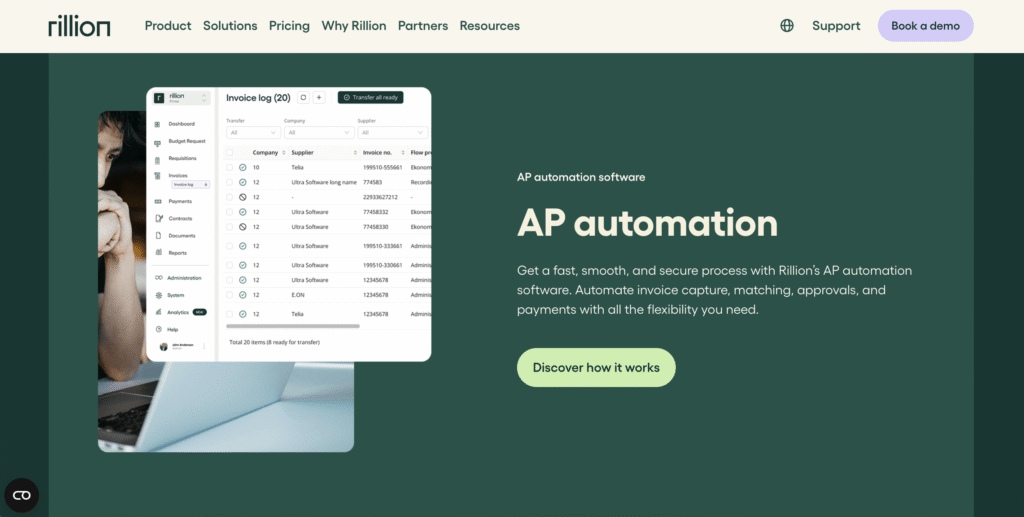This screenshot has height=517, width=1024.
Task: Click the refresh icon beside Invoice log
Action: (303, 98)
